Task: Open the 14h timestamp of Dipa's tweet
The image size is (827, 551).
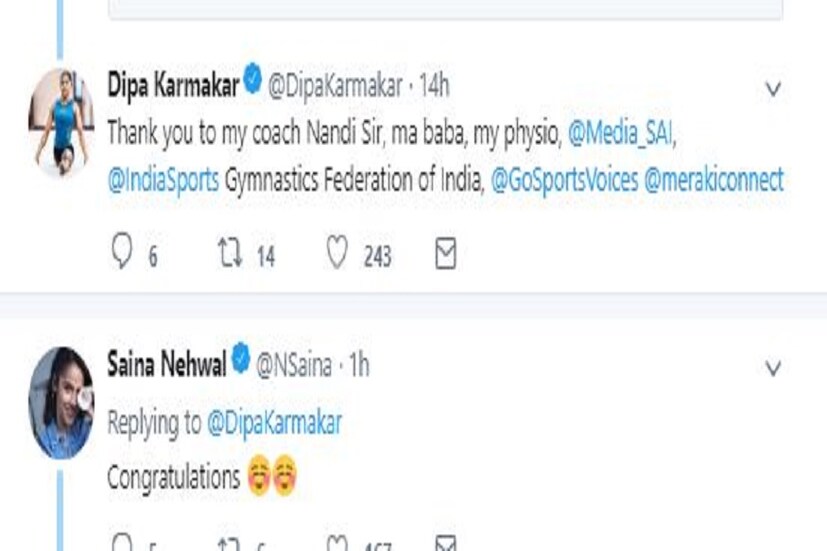Action: pos(434,86)
